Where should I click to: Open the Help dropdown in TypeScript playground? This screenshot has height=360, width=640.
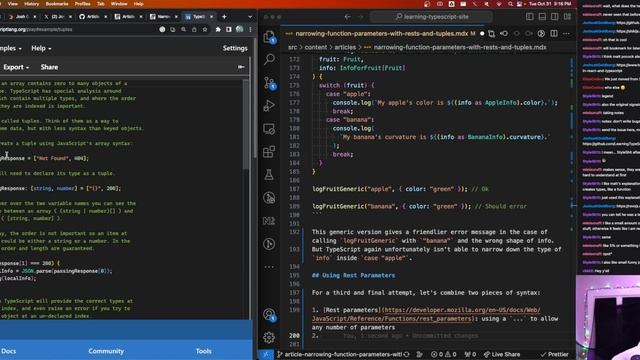tap(41, 48)
